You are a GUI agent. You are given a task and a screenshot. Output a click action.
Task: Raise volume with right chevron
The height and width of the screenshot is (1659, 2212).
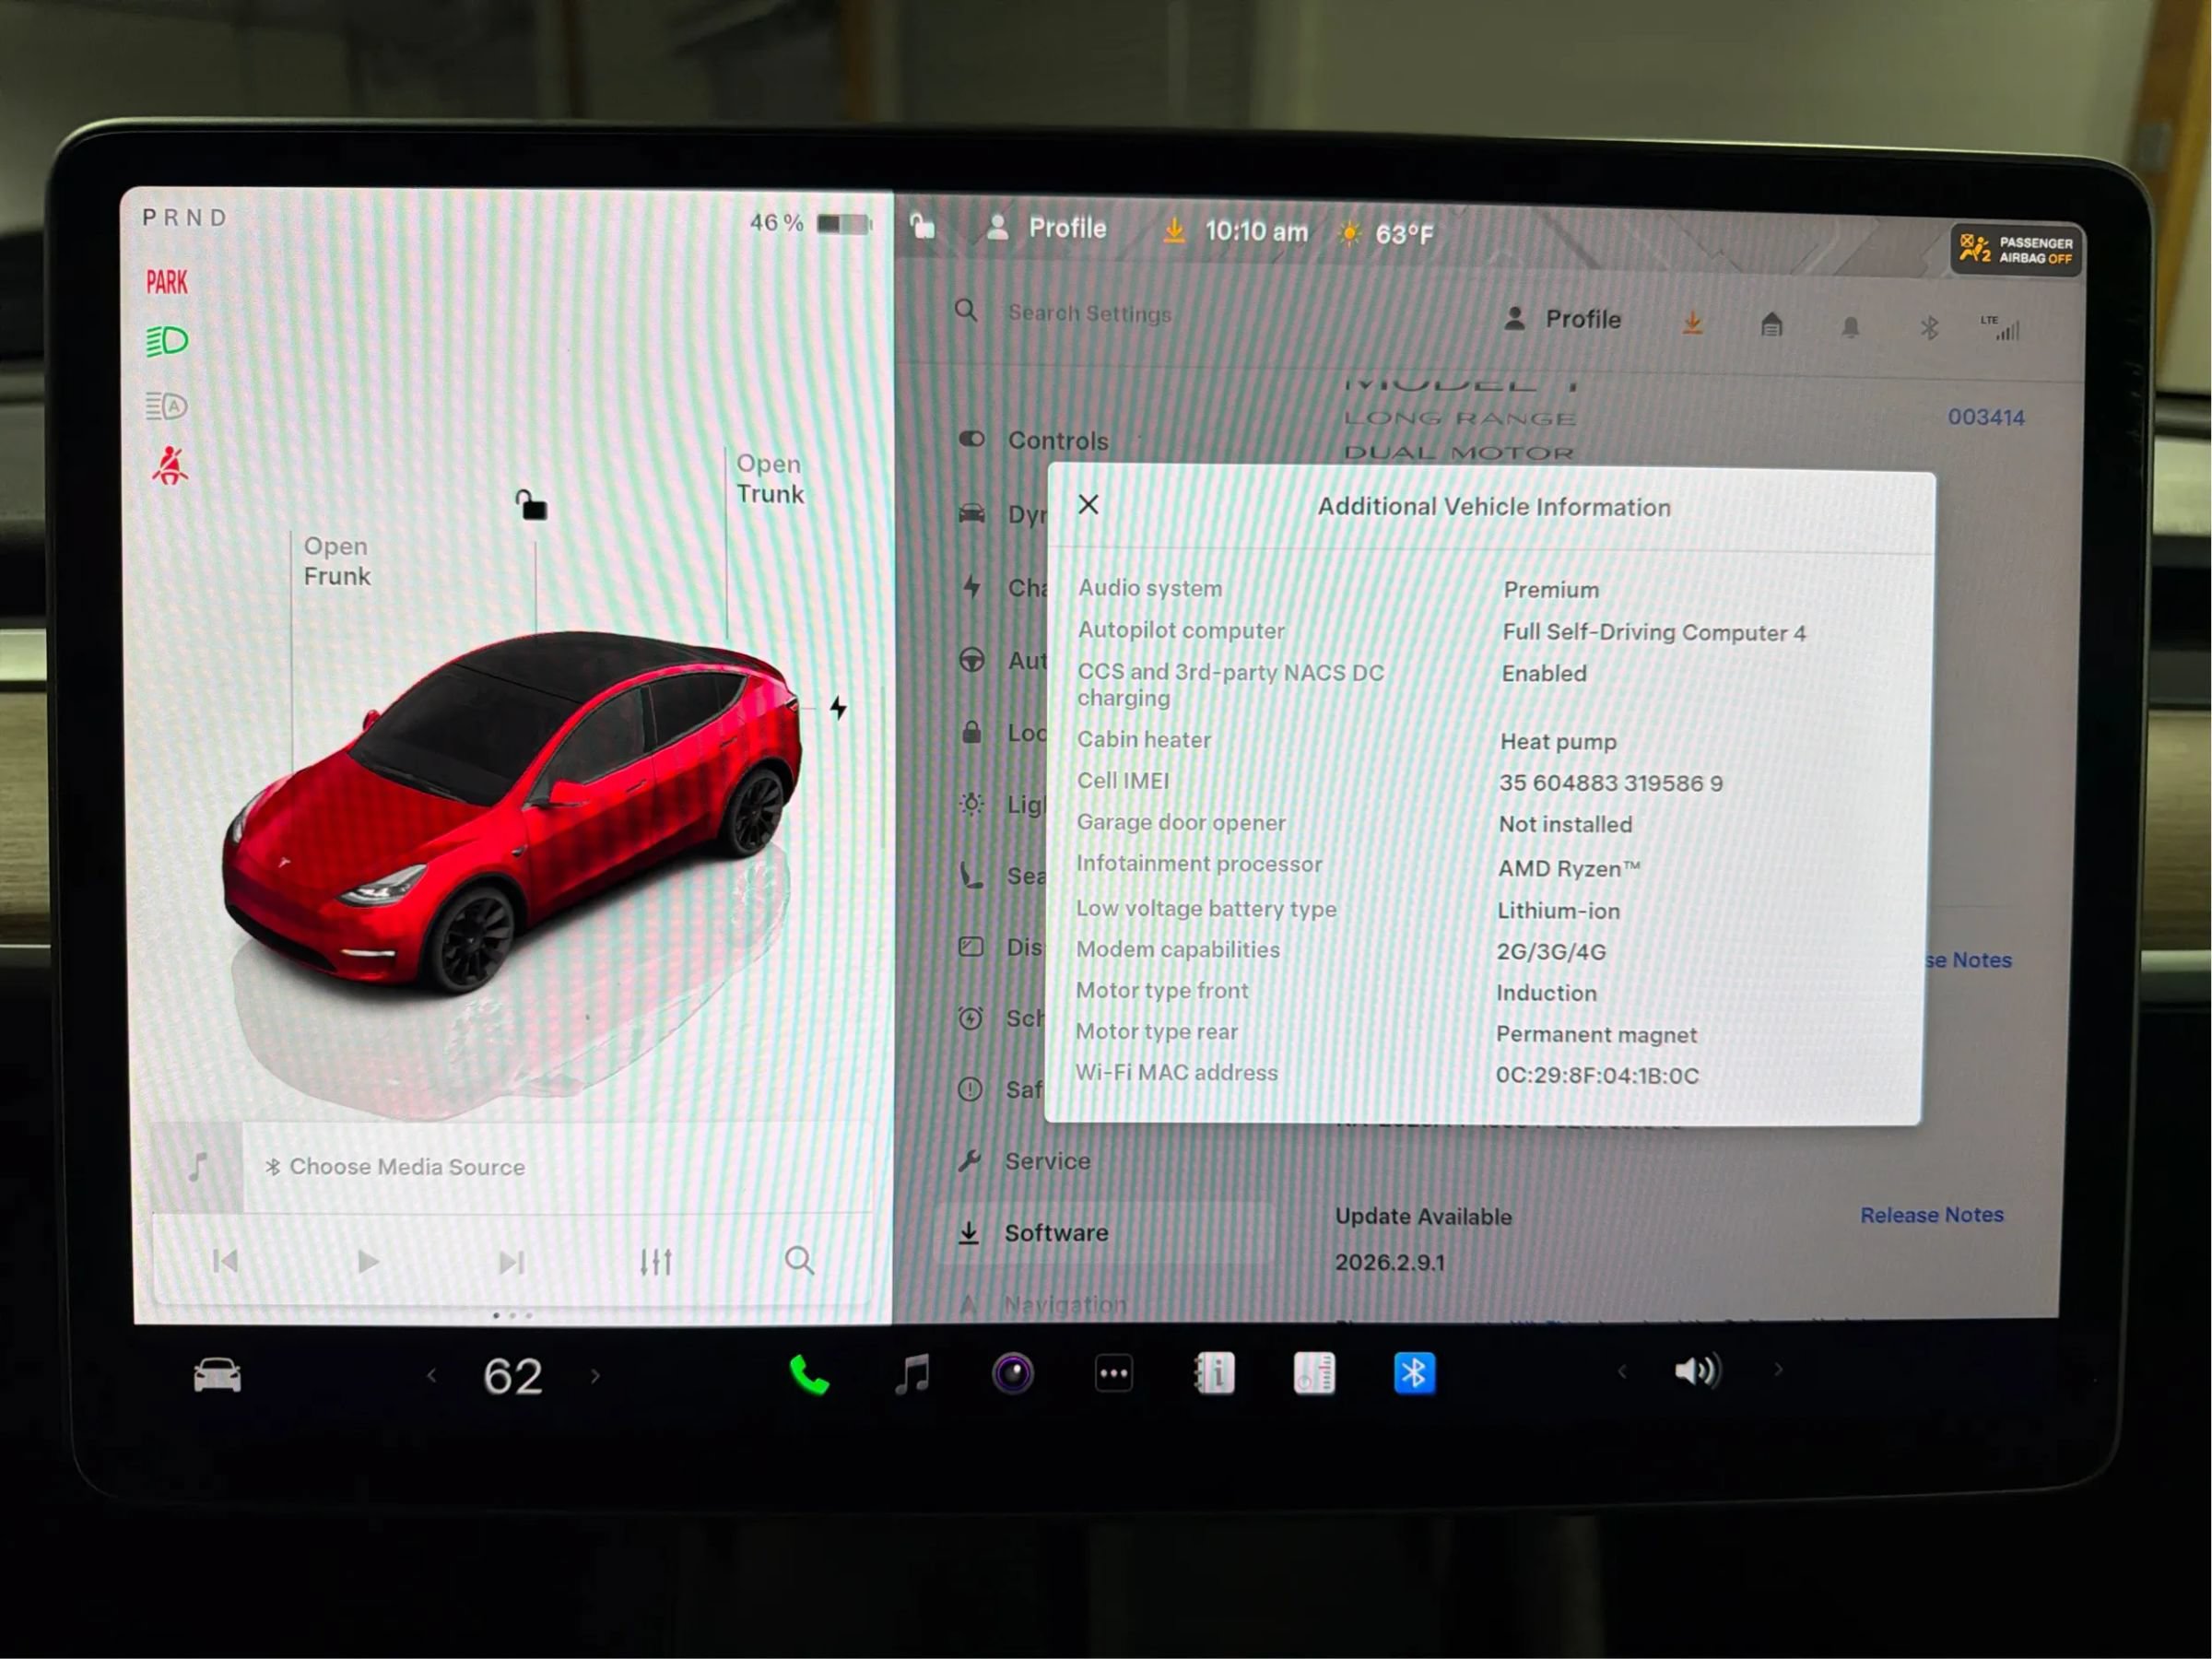coord(1778,1370)
